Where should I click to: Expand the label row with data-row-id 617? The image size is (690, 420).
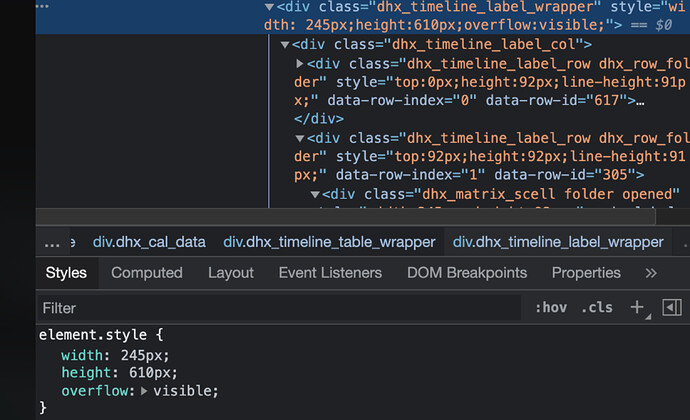[300, 64]
